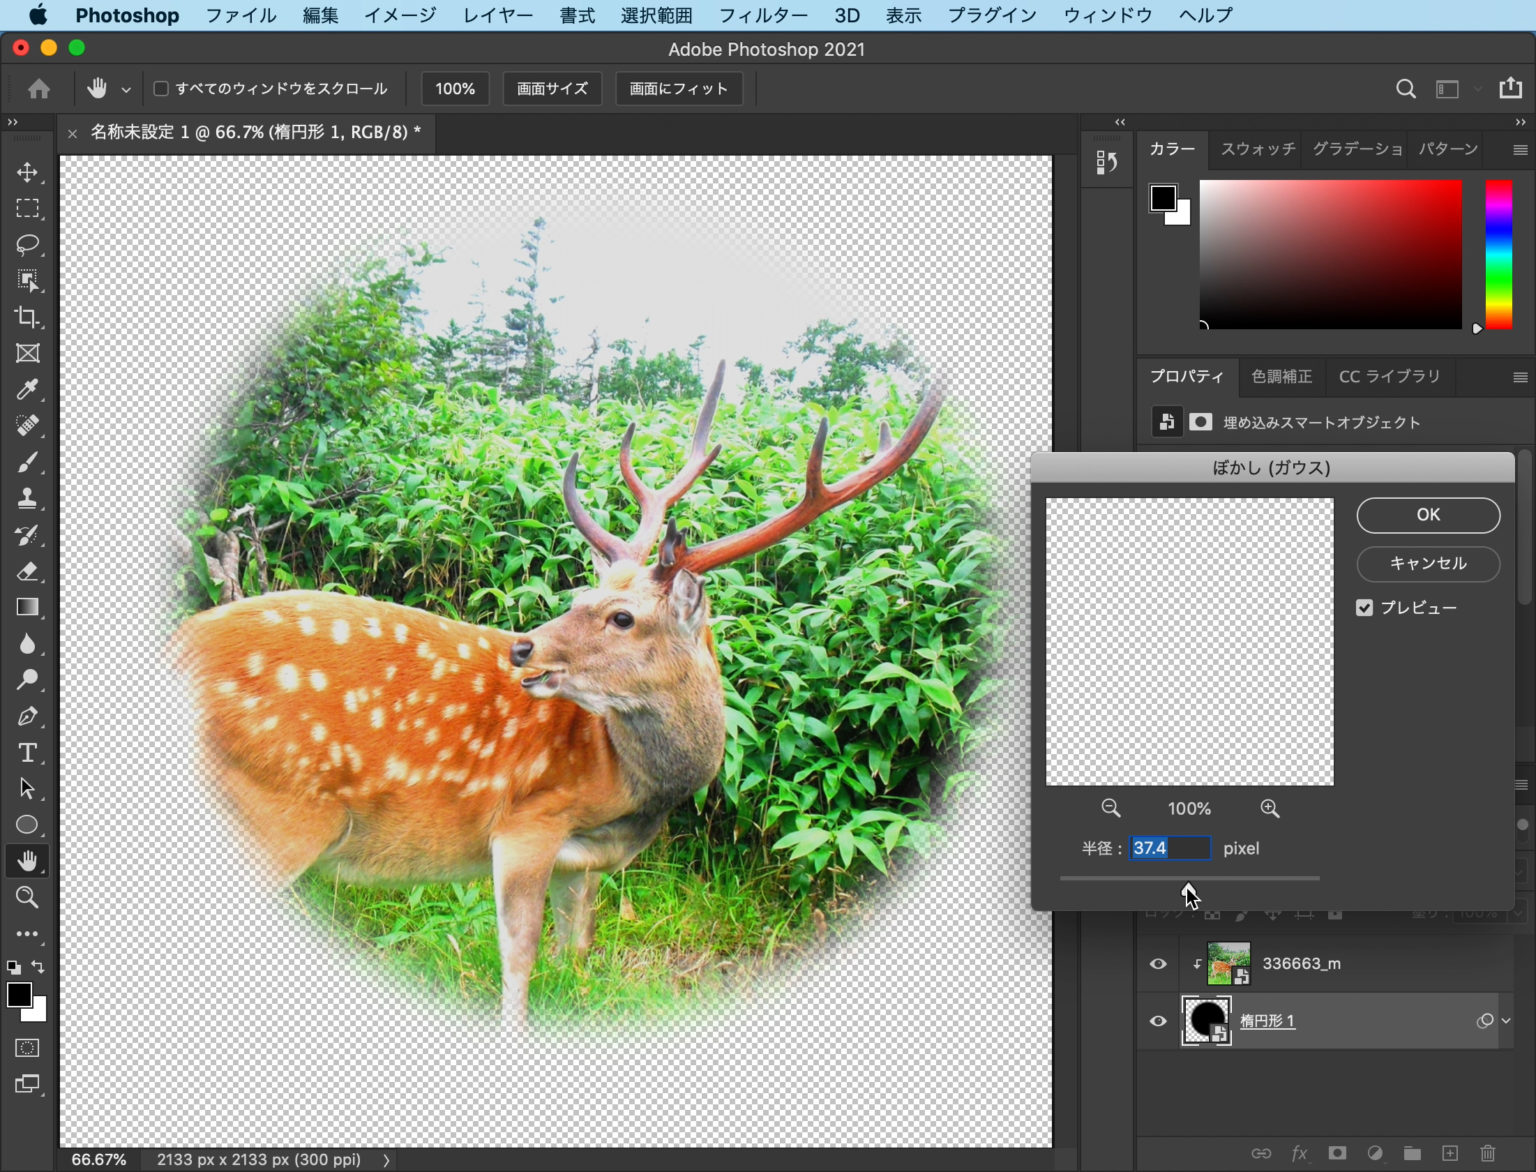The width and height of the screenshot is (1536, 1172).
Task: Hide the 336663_m layer
Action: (x=1158, y=964)
